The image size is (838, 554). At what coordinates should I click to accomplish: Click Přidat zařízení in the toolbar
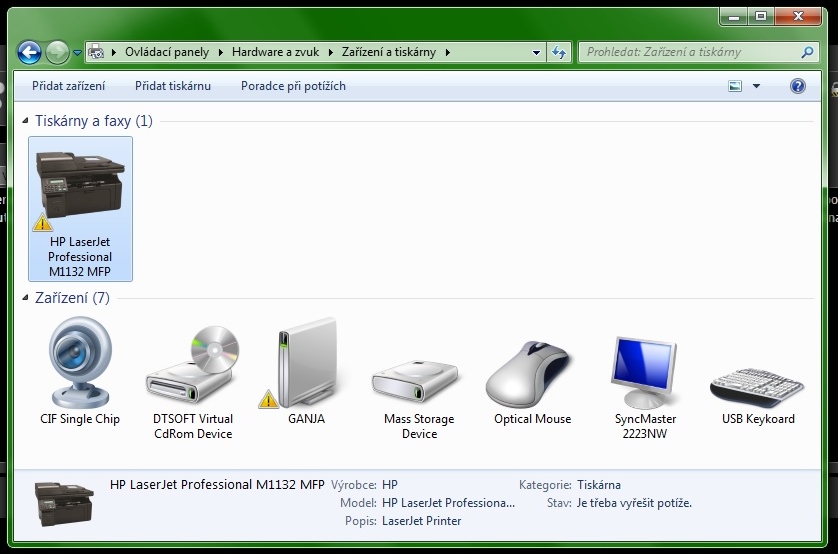tap(68, 86)
